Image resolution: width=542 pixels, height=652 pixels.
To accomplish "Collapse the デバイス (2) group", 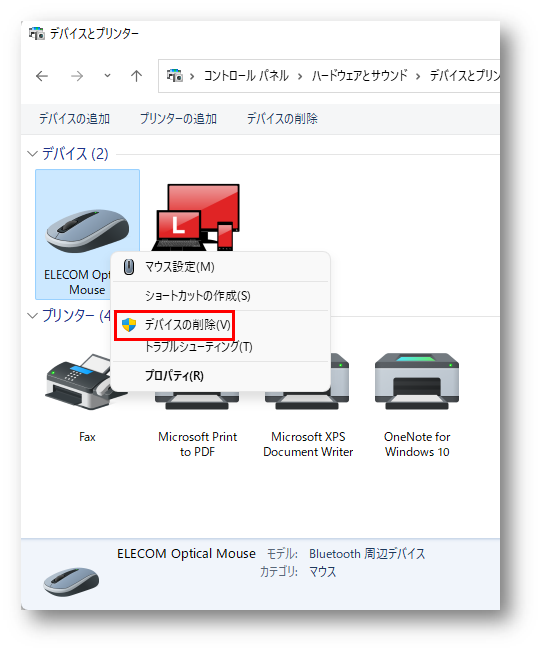I will [32, 154].
